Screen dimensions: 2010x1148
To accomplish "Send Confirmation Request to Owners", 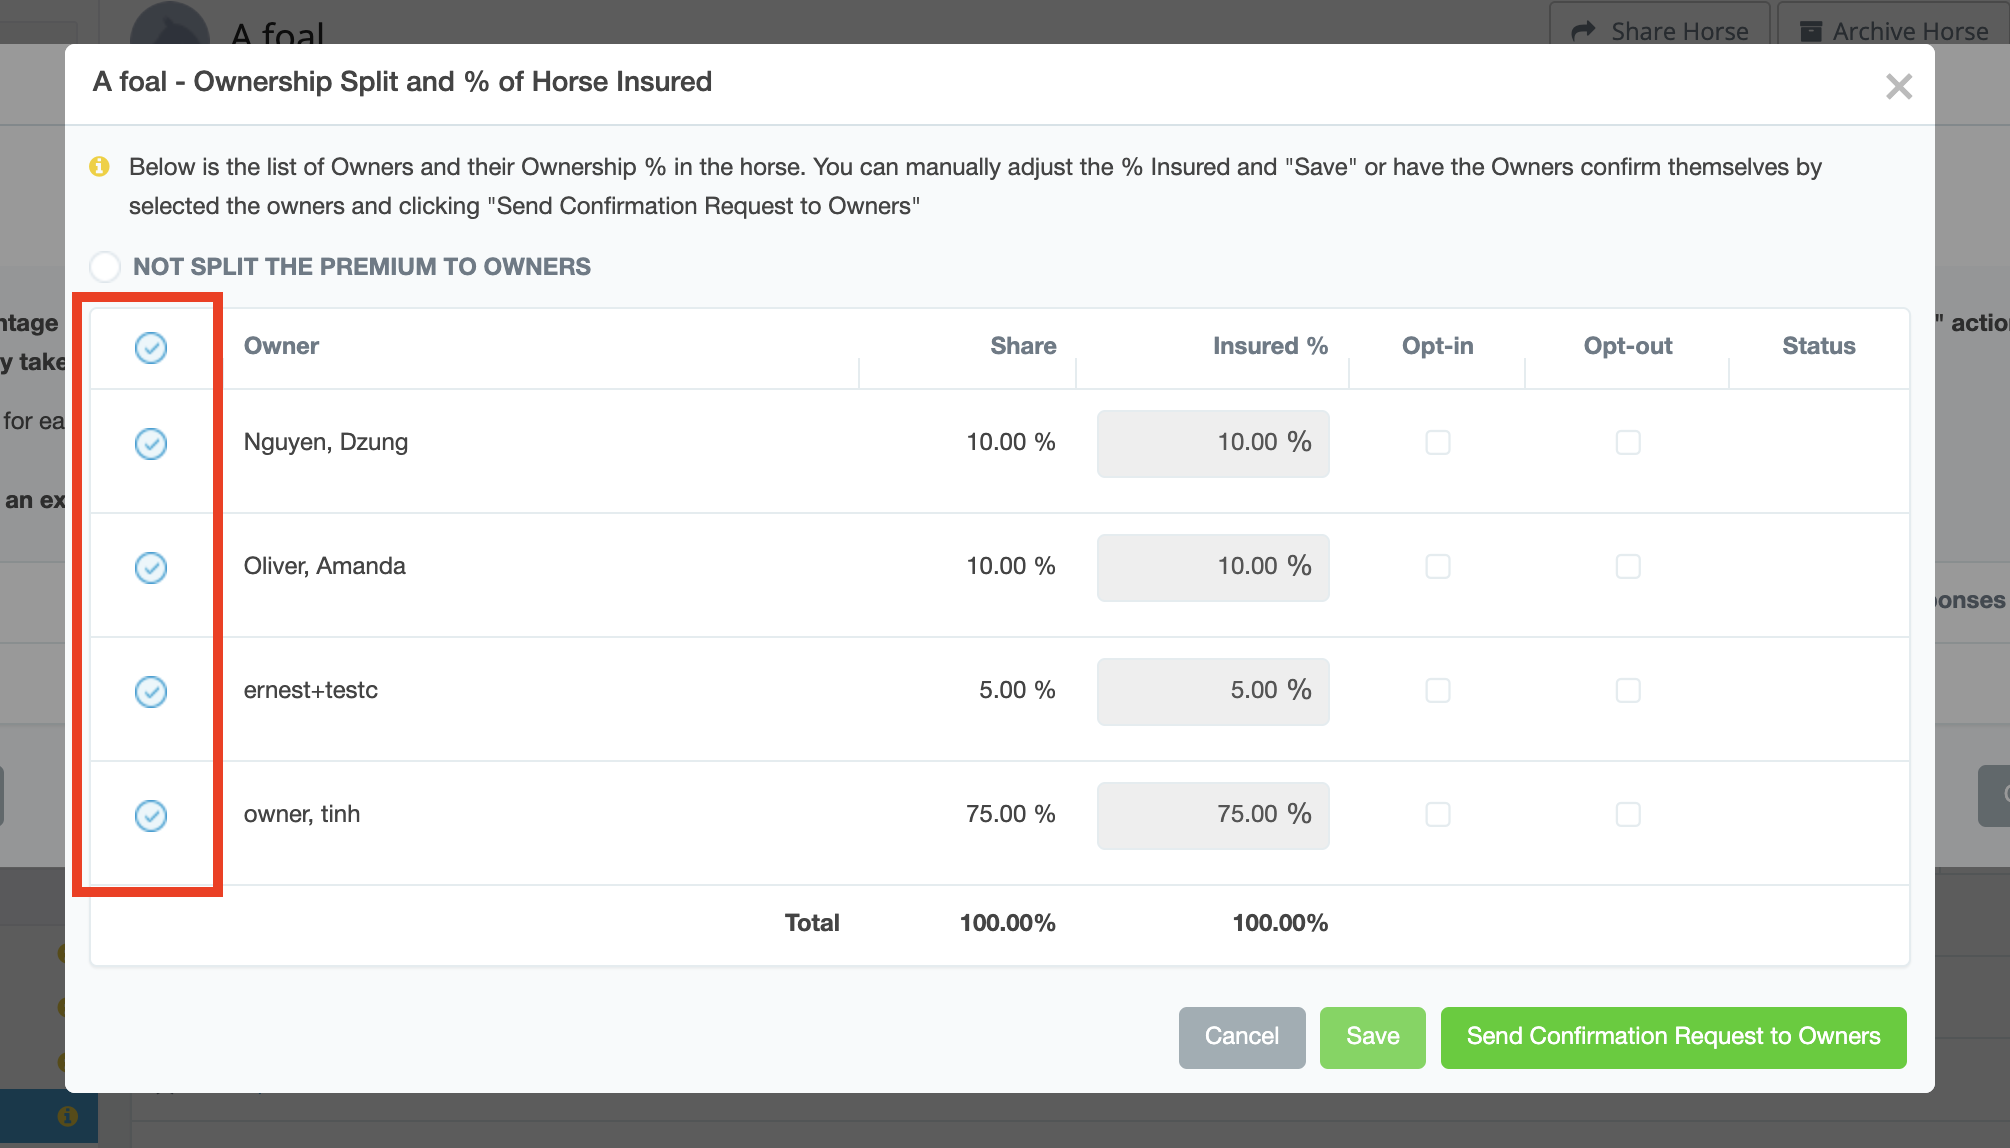I will 1673,1037.
